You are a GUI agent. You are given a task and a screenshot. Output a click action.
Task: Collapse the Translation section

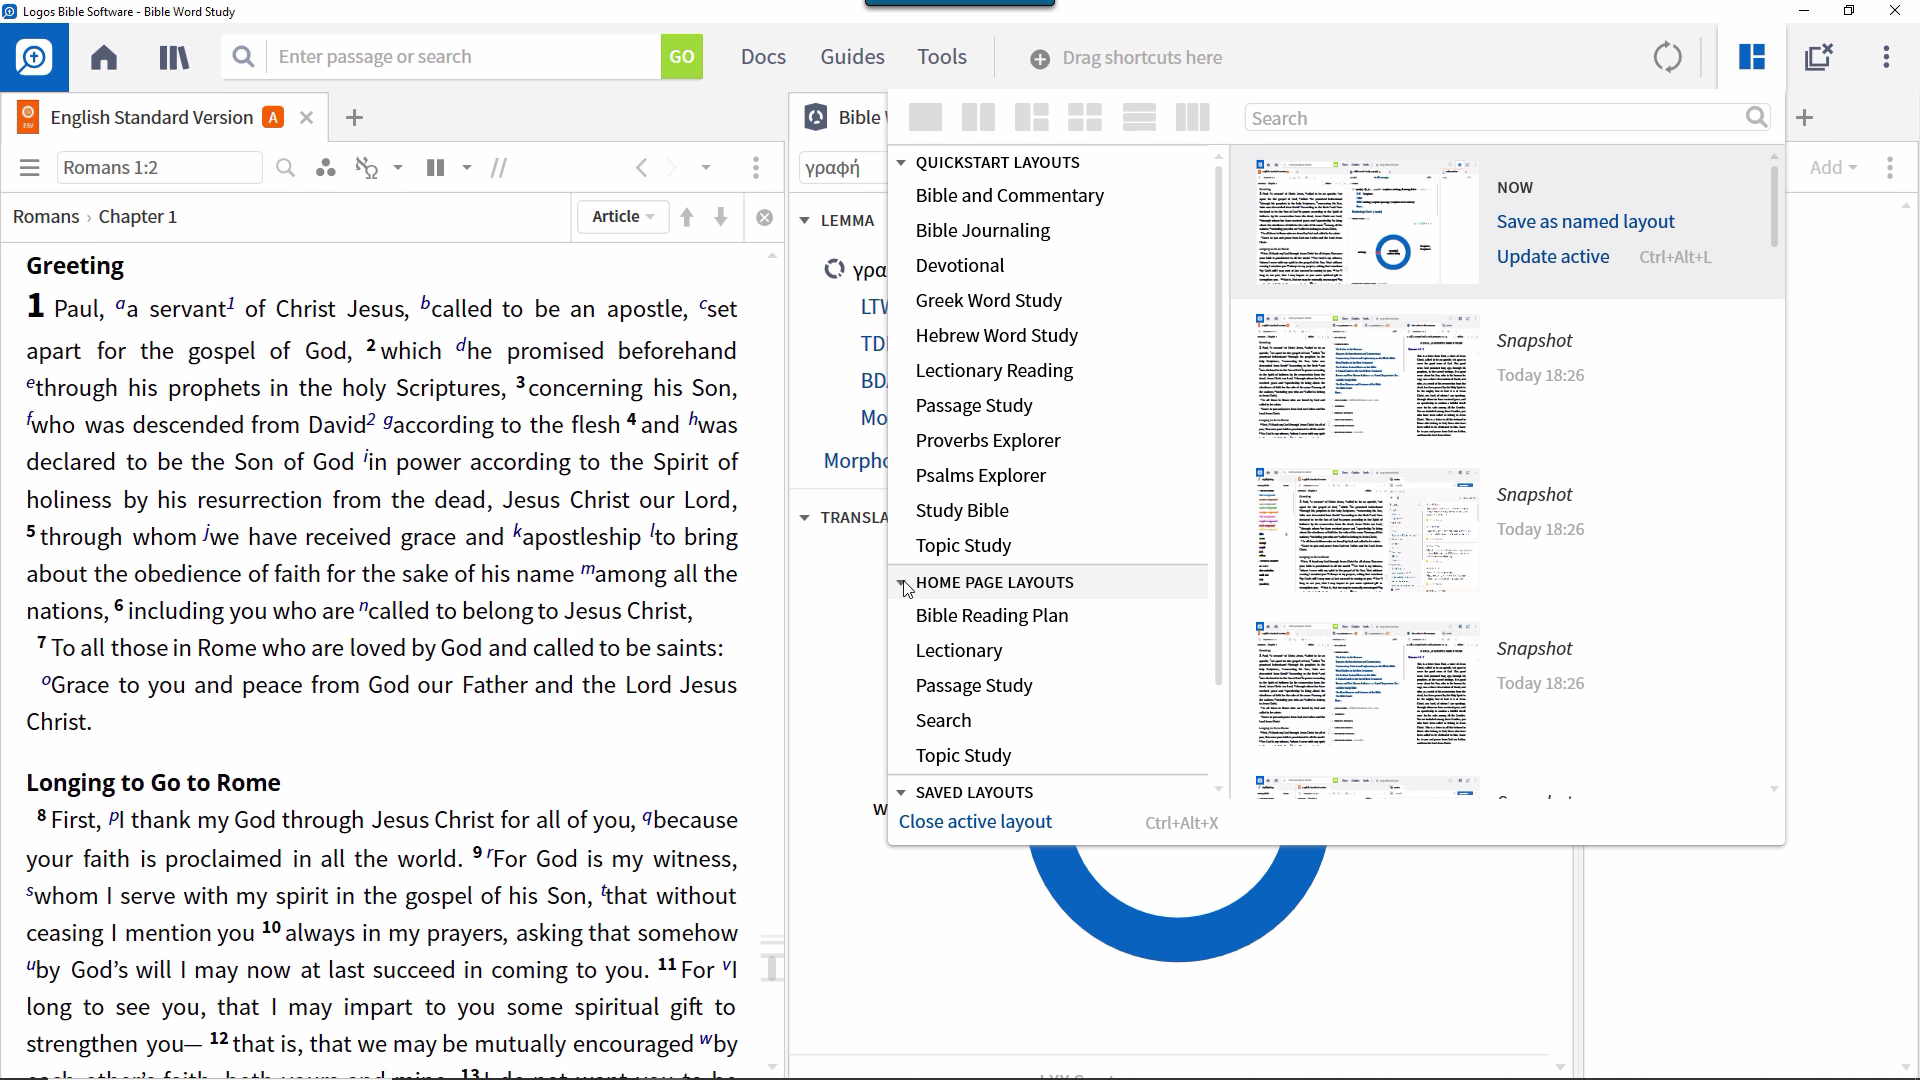(x=805, y=517)
